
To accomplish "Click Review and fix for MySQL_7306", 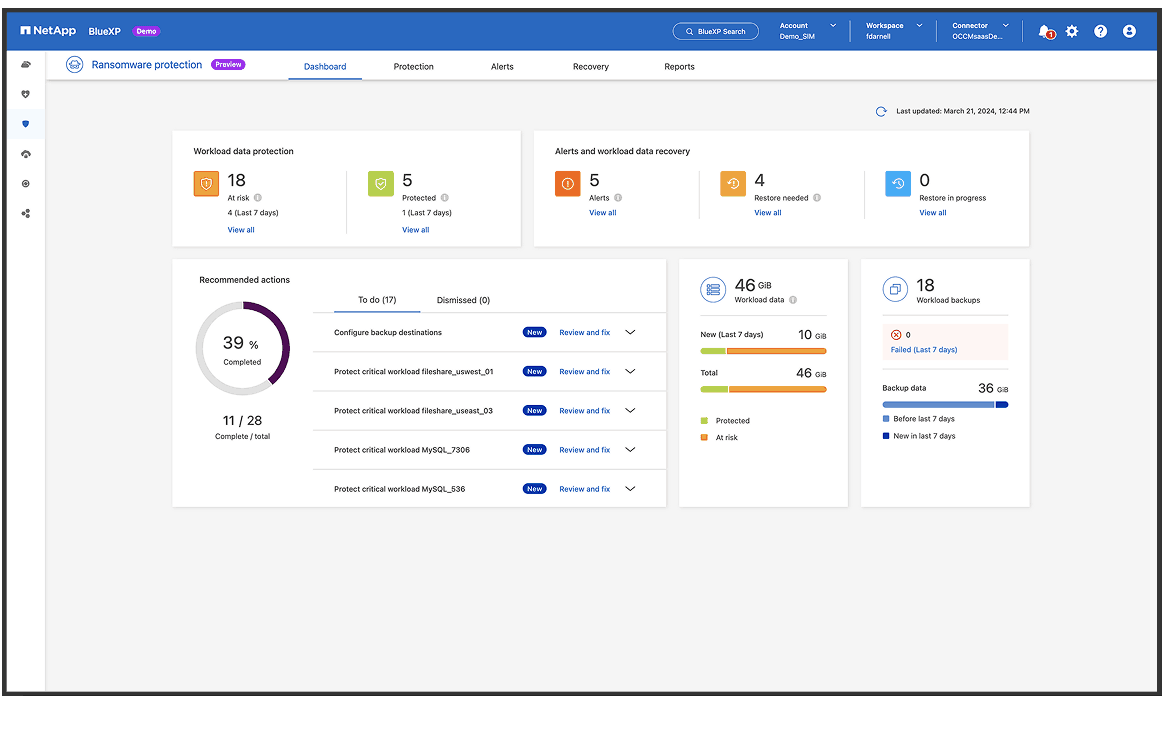I will tap(585, 450).
